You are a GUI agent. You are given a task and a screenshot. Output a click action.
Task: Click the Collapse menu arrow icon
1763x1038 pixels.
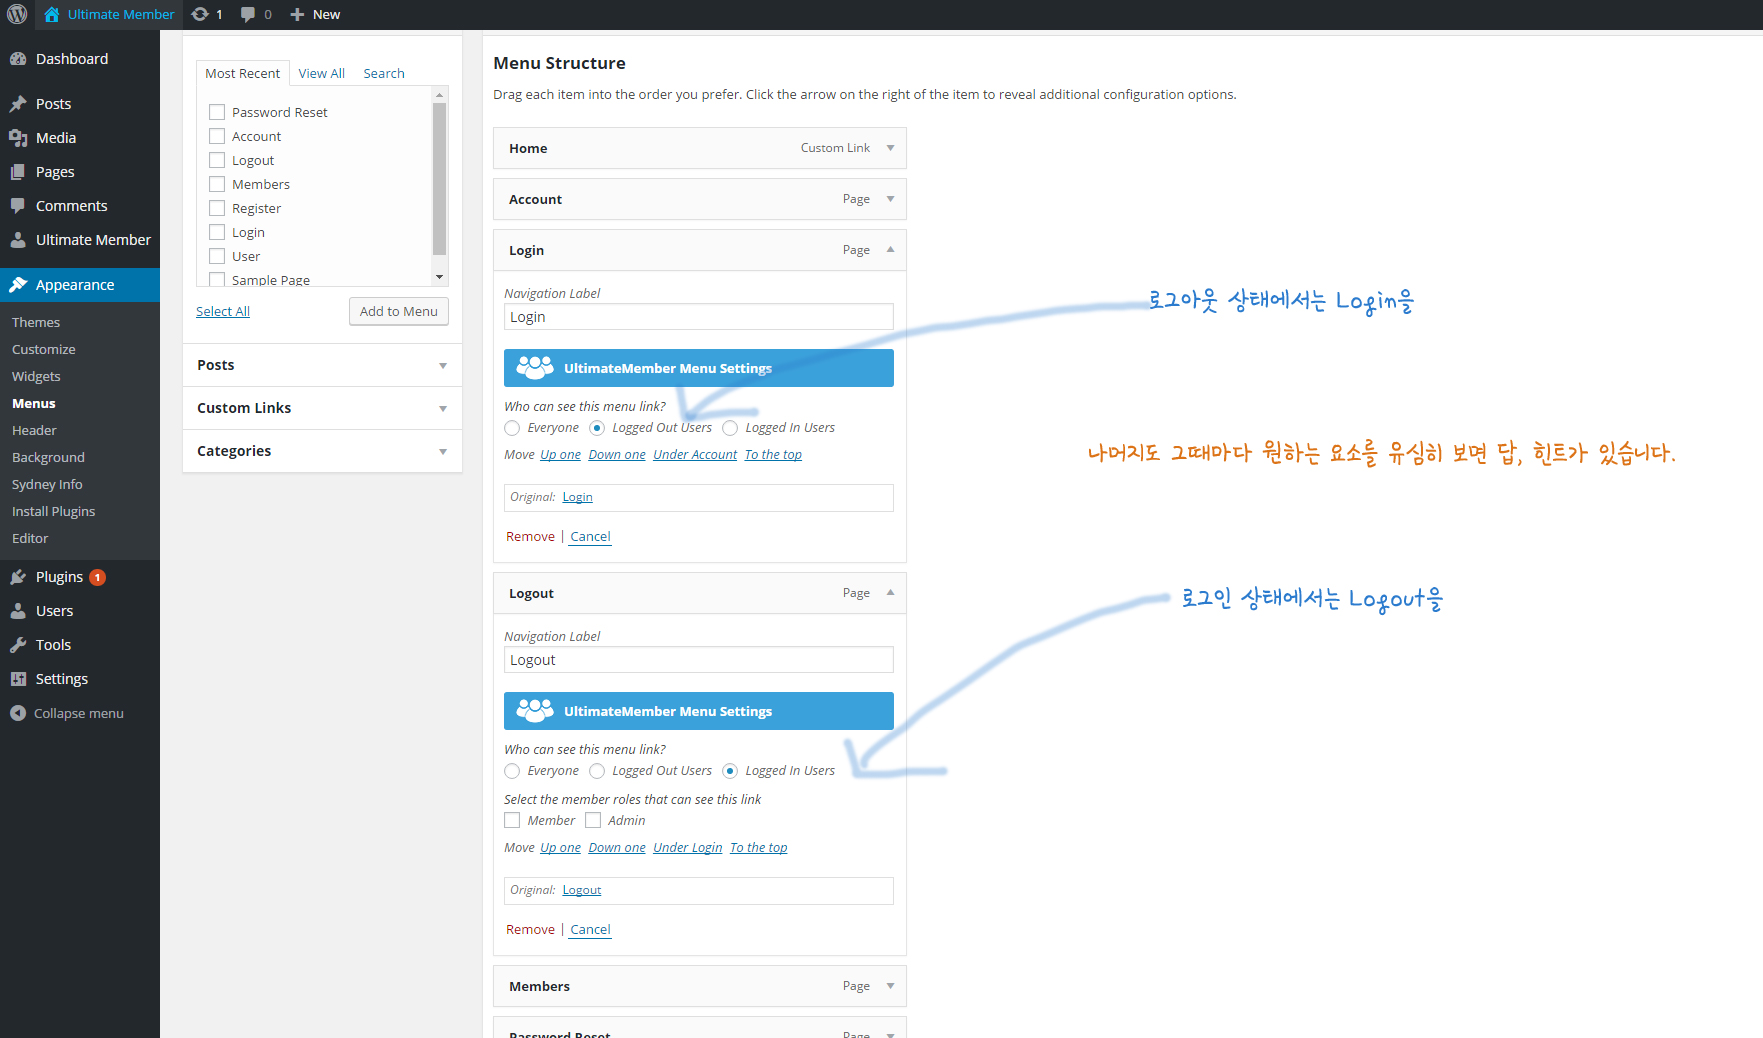point(18,713)
